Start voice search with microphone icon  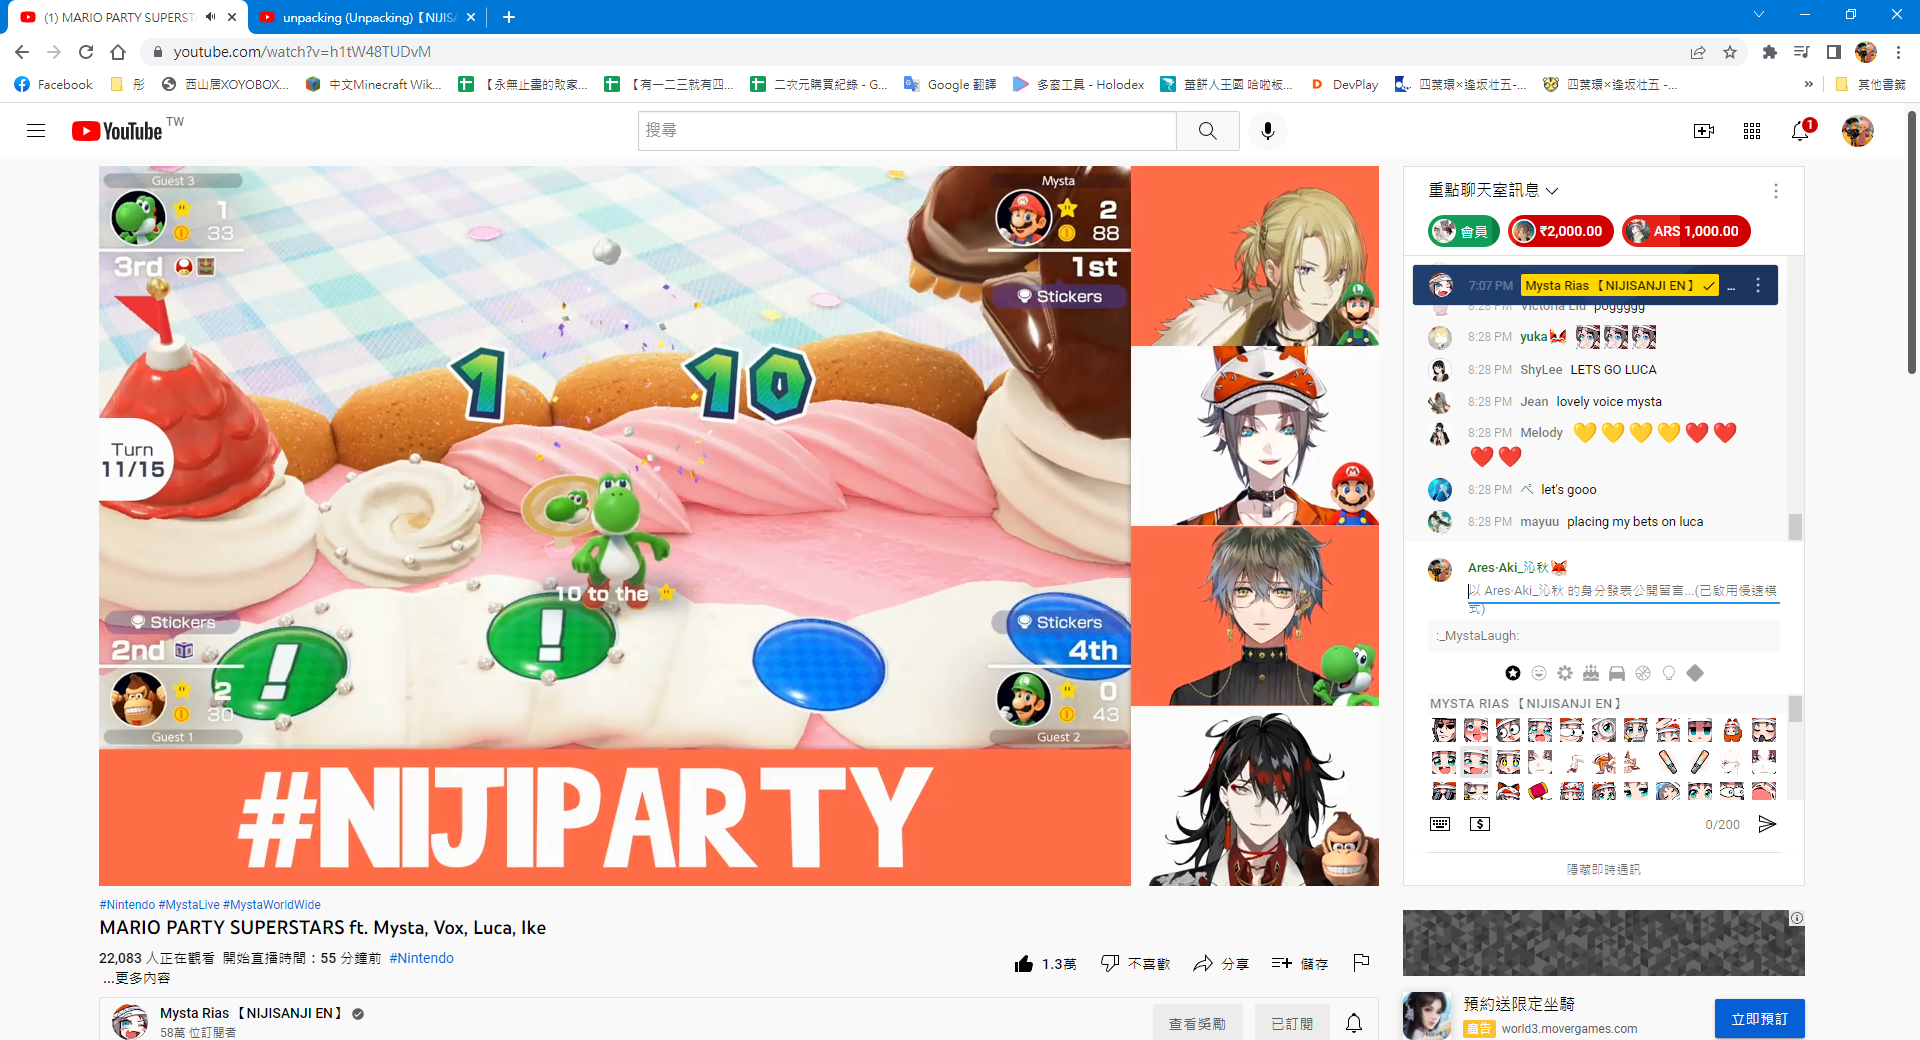[x=1268, y=130]
